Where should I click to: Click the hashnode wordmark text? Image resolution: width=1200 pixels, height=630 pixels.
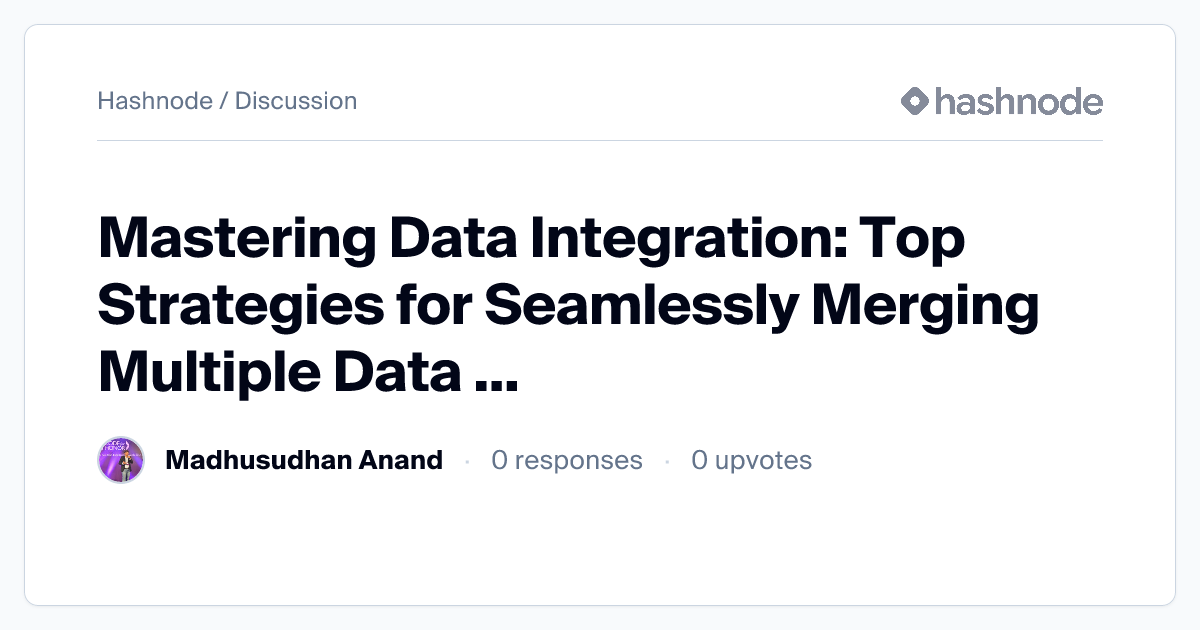(x=1018, y=101)
